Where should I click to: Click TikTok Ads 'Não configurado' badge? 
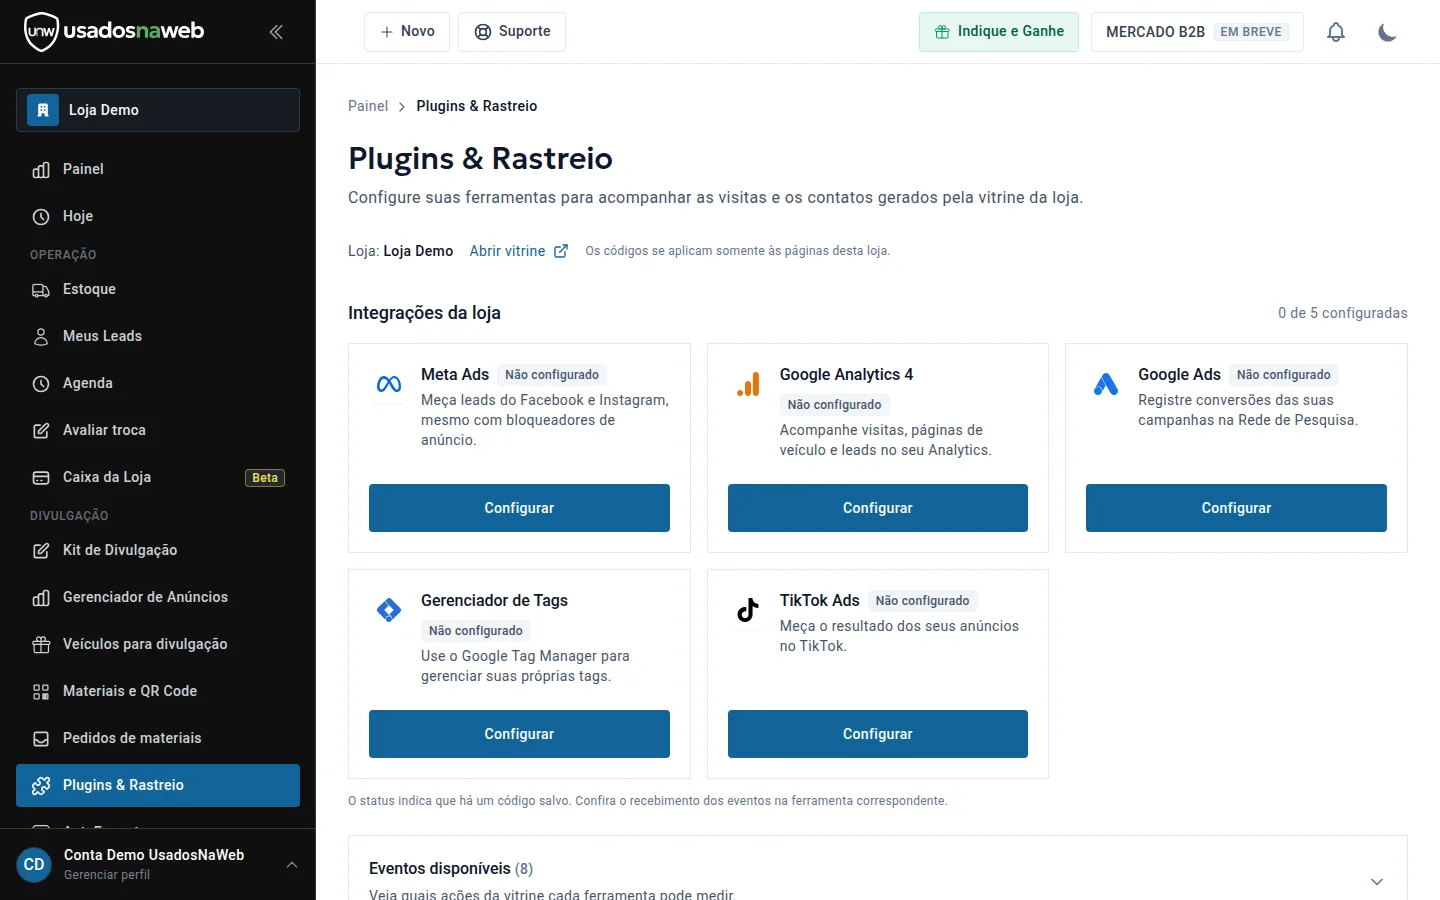(923, 601)
